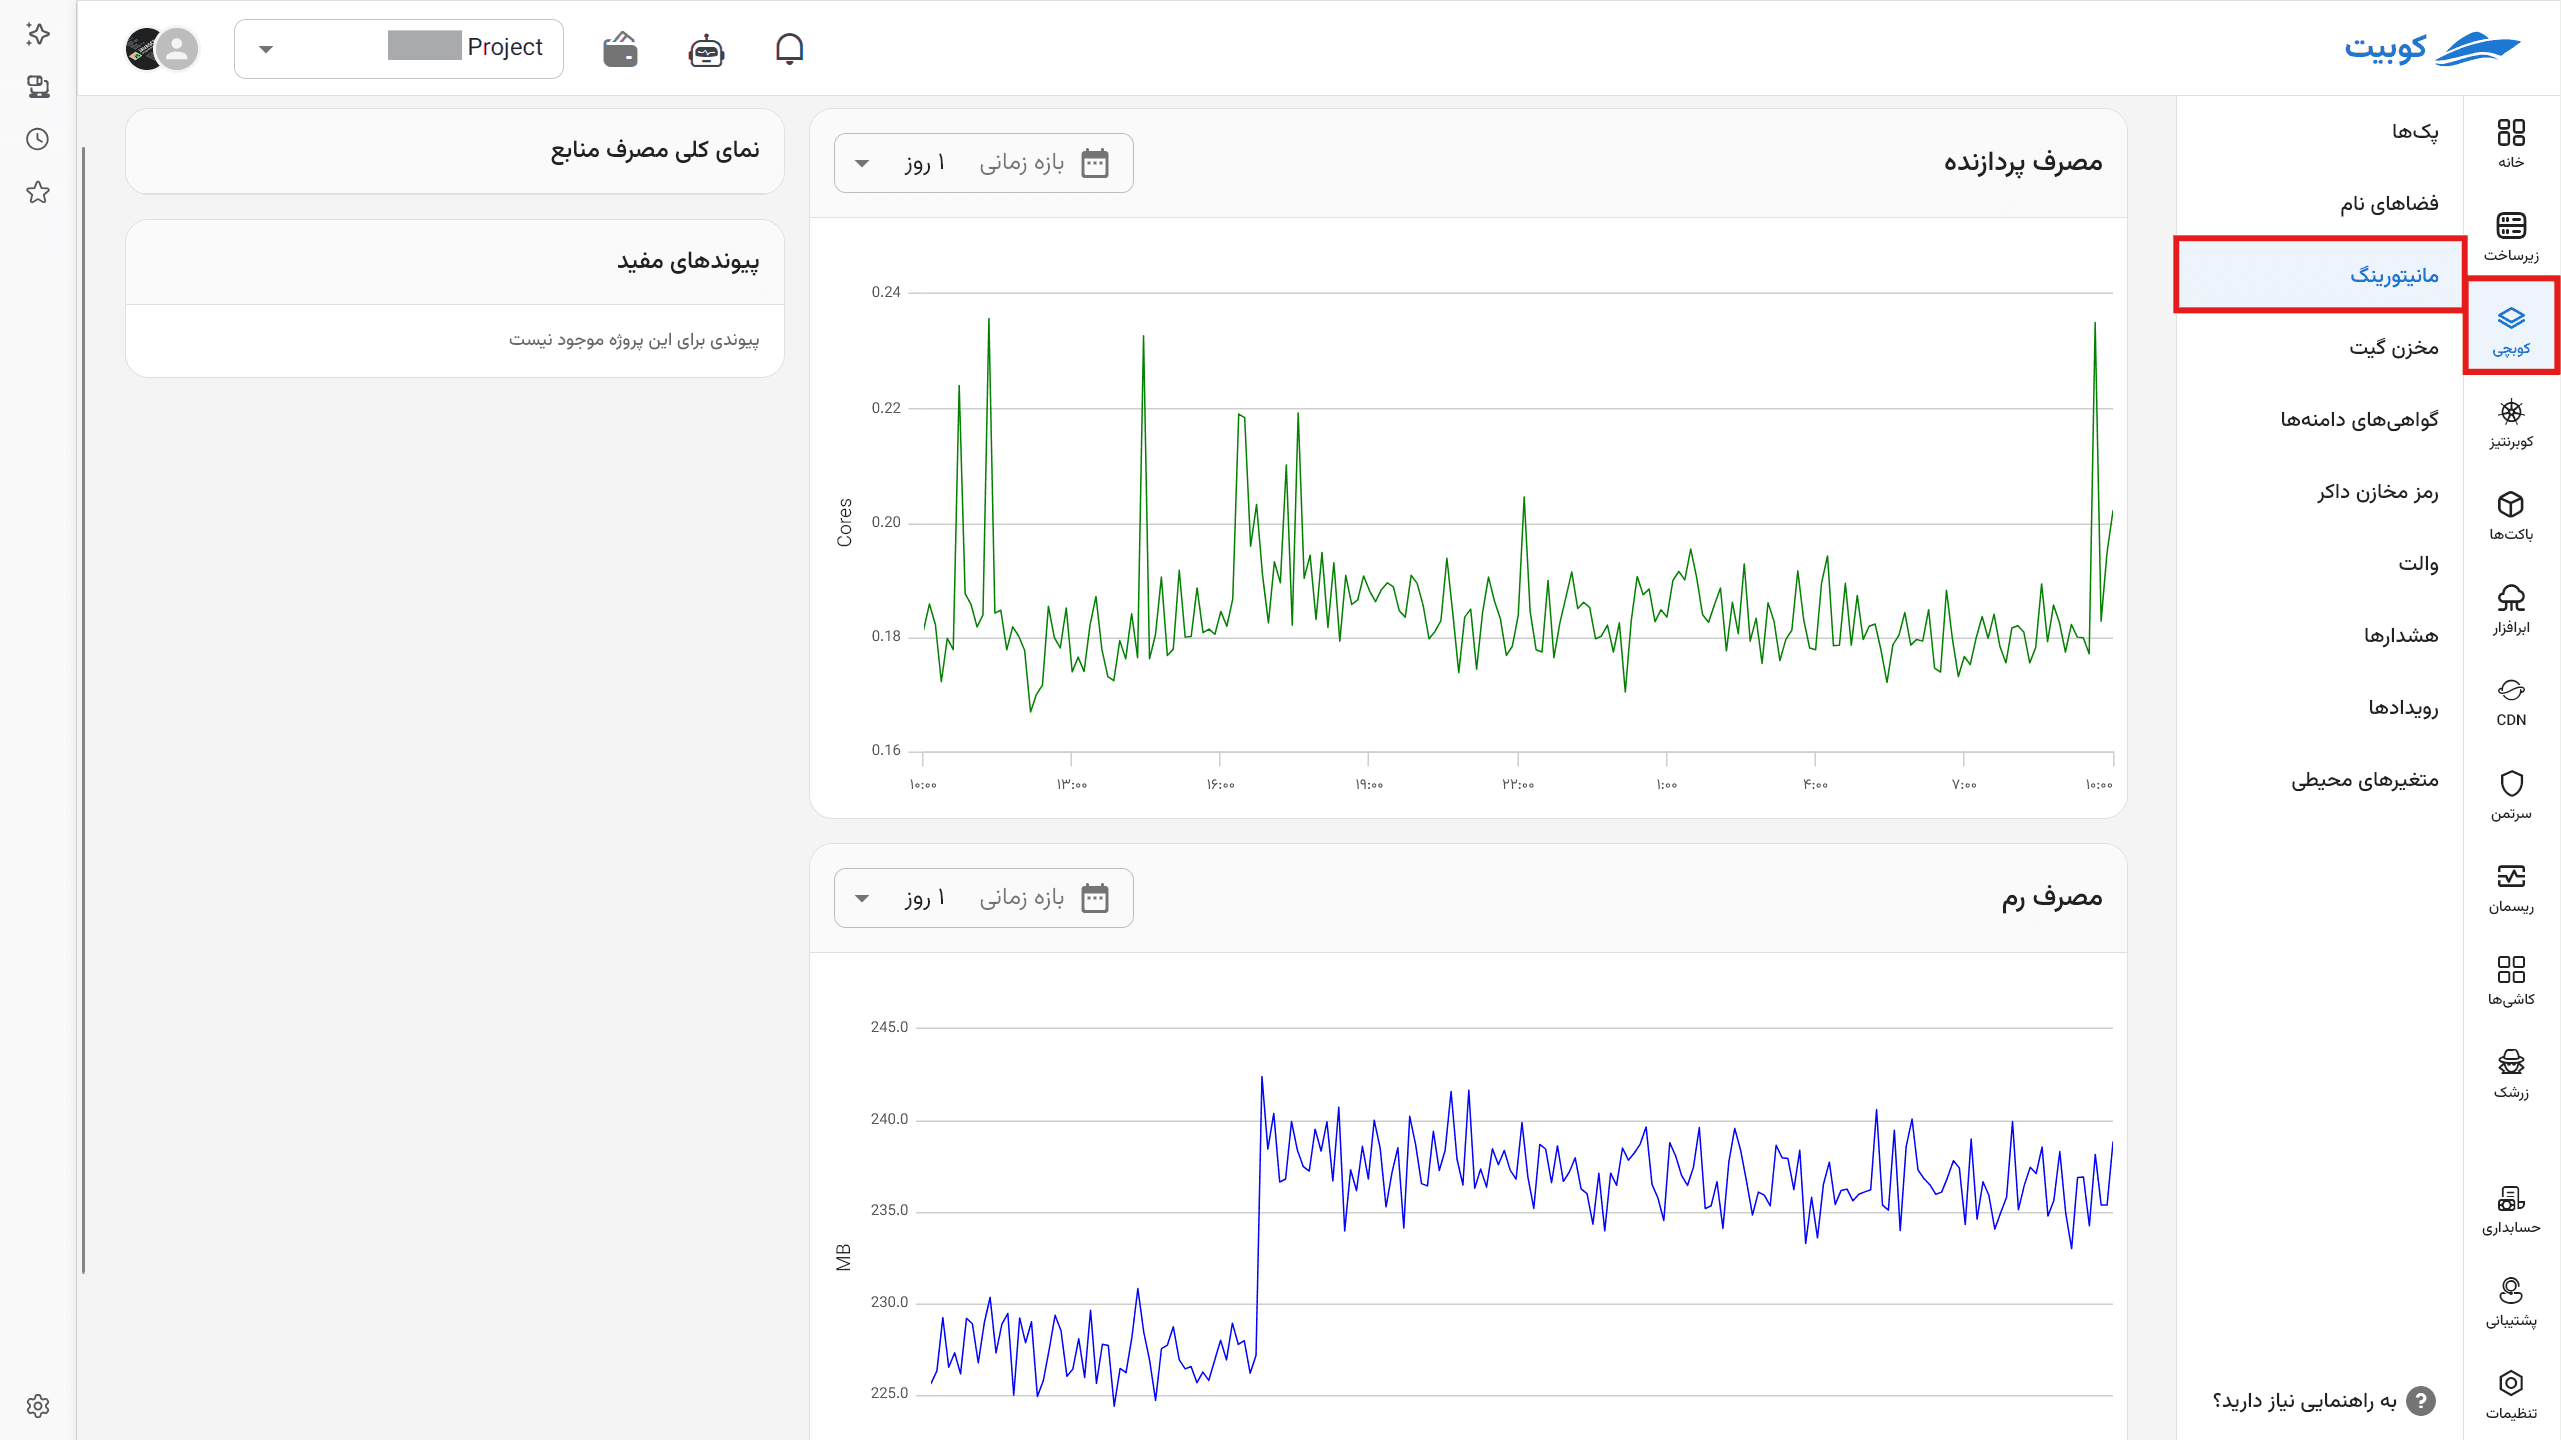
Task: Click the clock history icon in left strip
Action: (x=38, y=139)
